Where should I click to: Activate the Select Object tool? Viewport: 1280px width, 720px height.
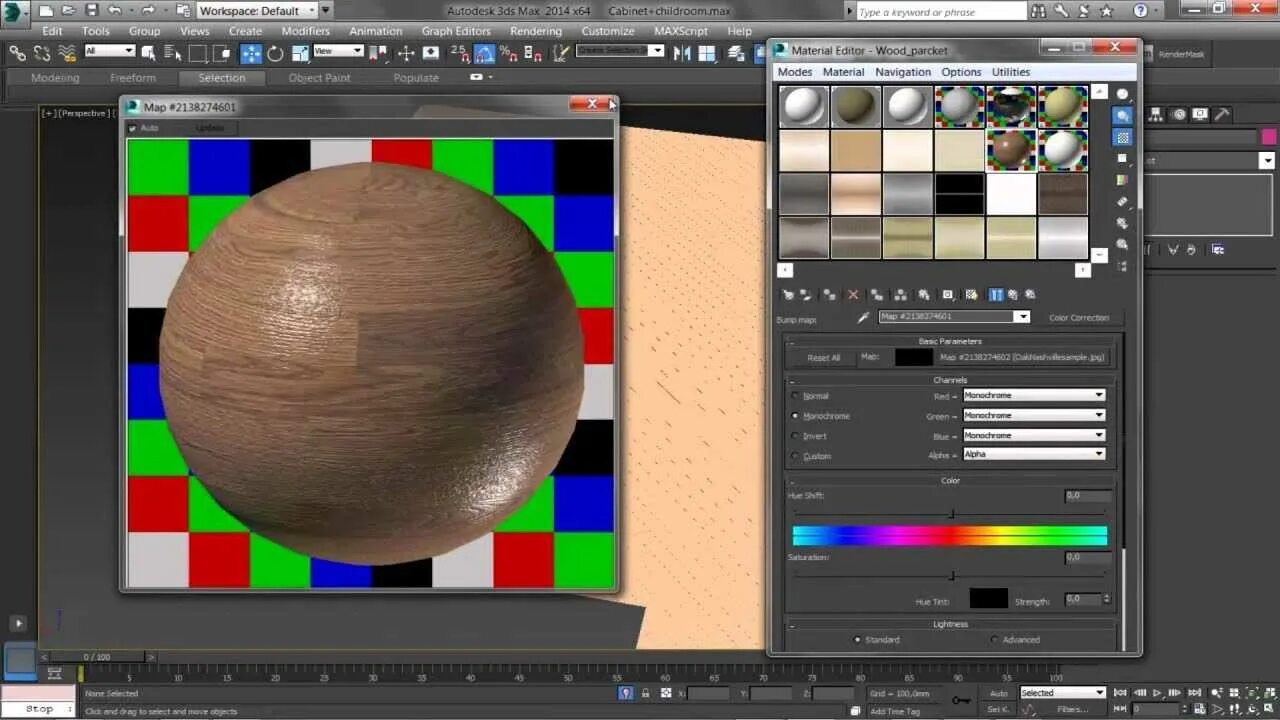[x=149, y=53]
